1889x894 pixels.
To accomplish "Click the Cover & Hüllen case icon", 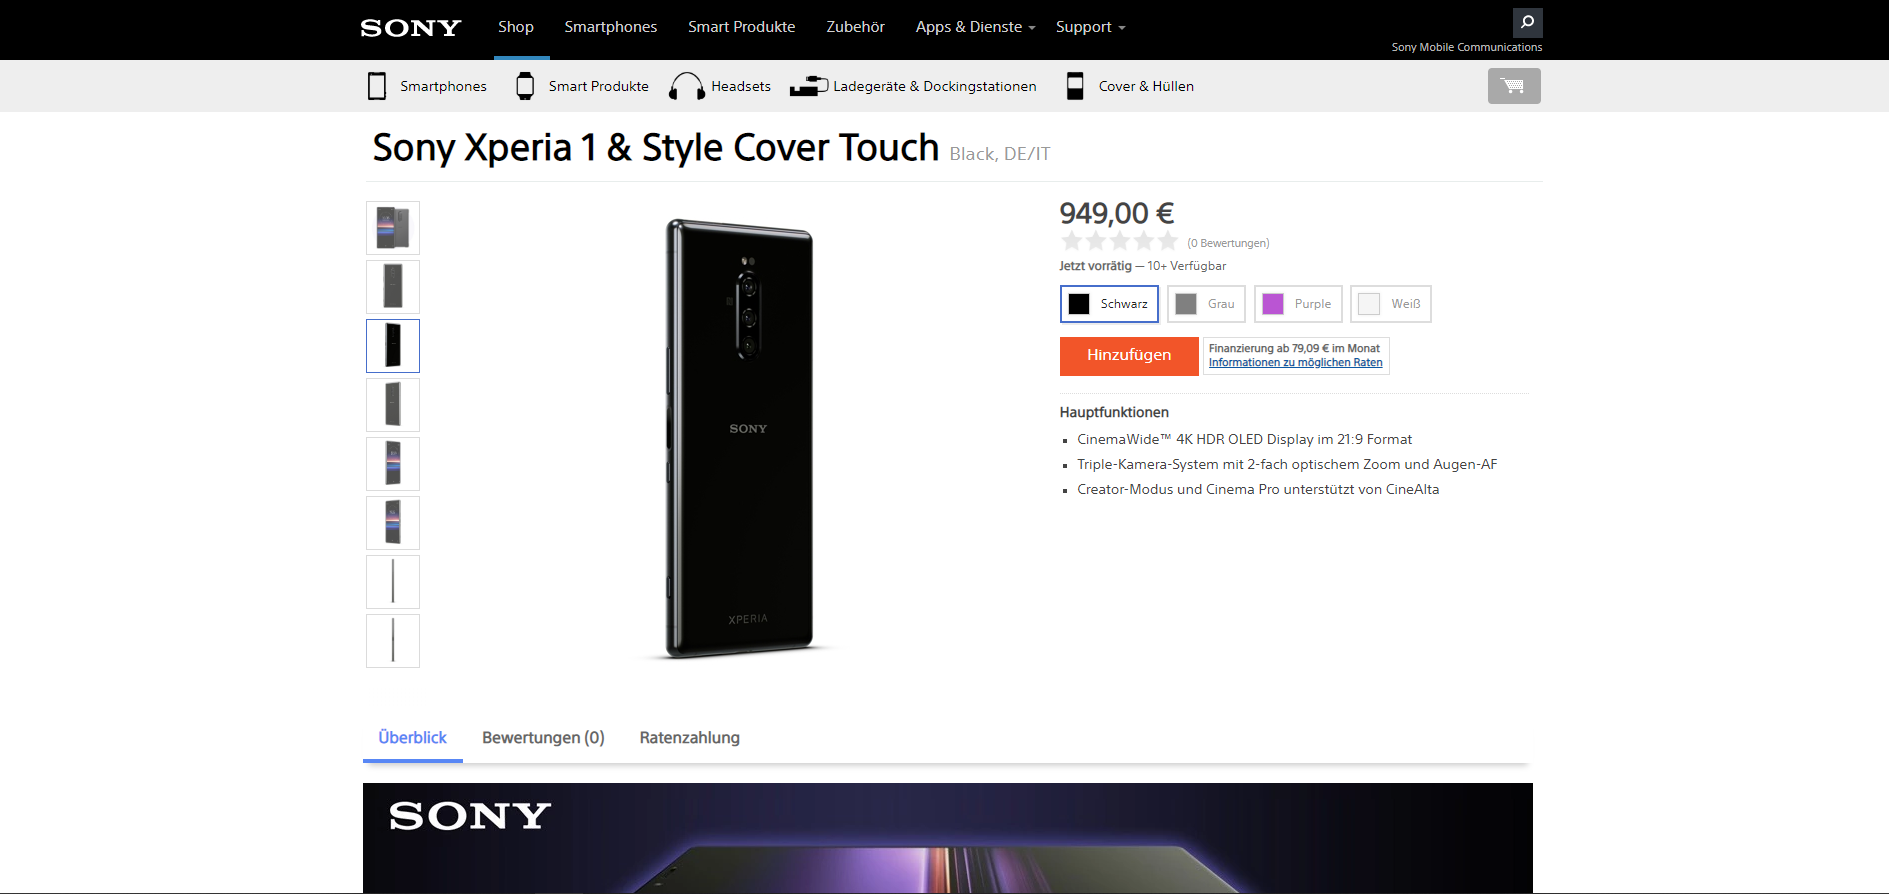I will click(x=1075, y=86).
